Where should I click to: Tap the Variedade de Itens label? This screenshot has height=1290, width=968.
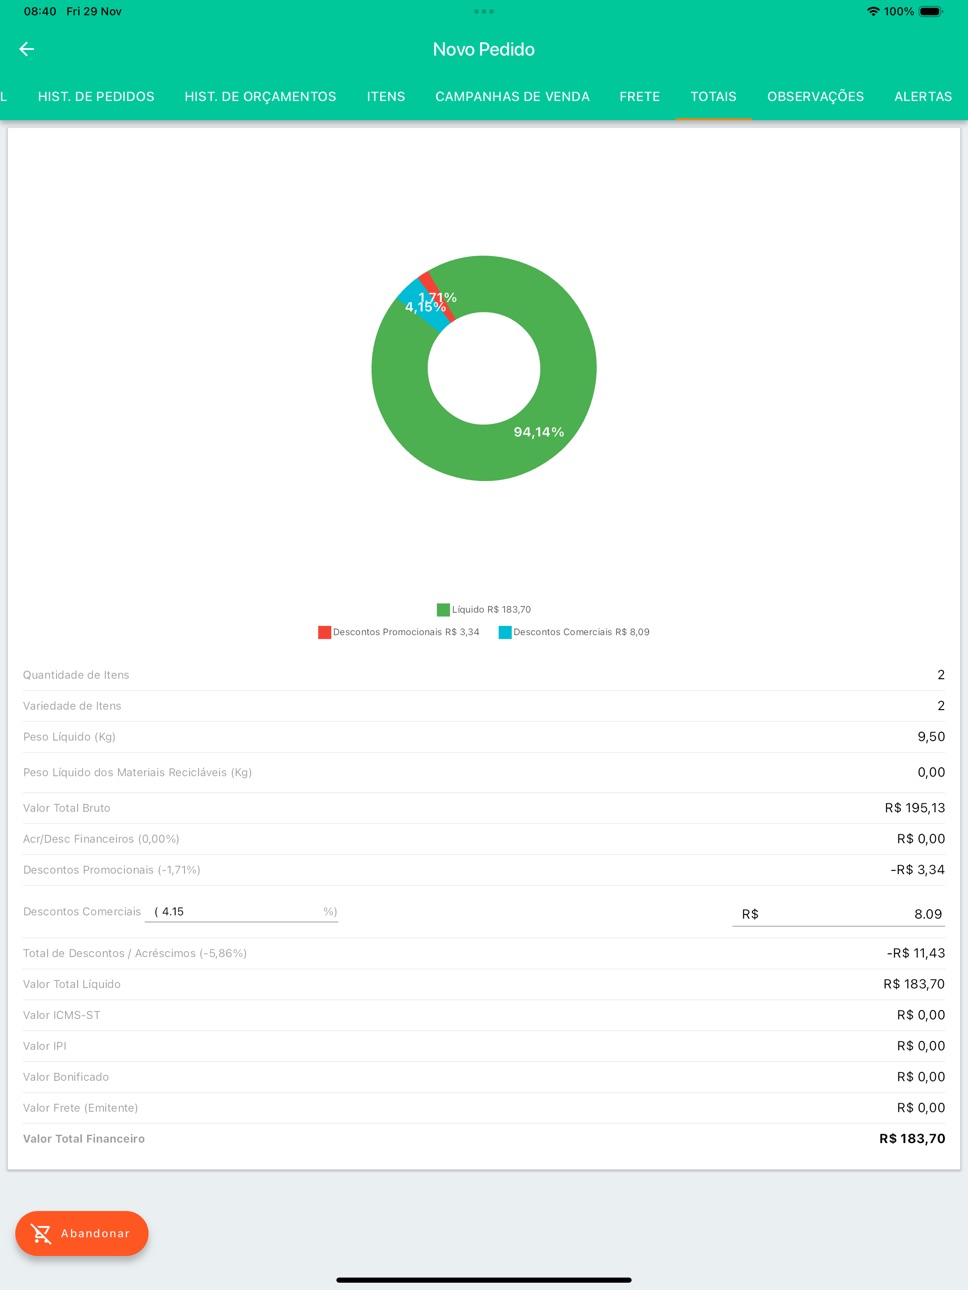tap(72, 706)
